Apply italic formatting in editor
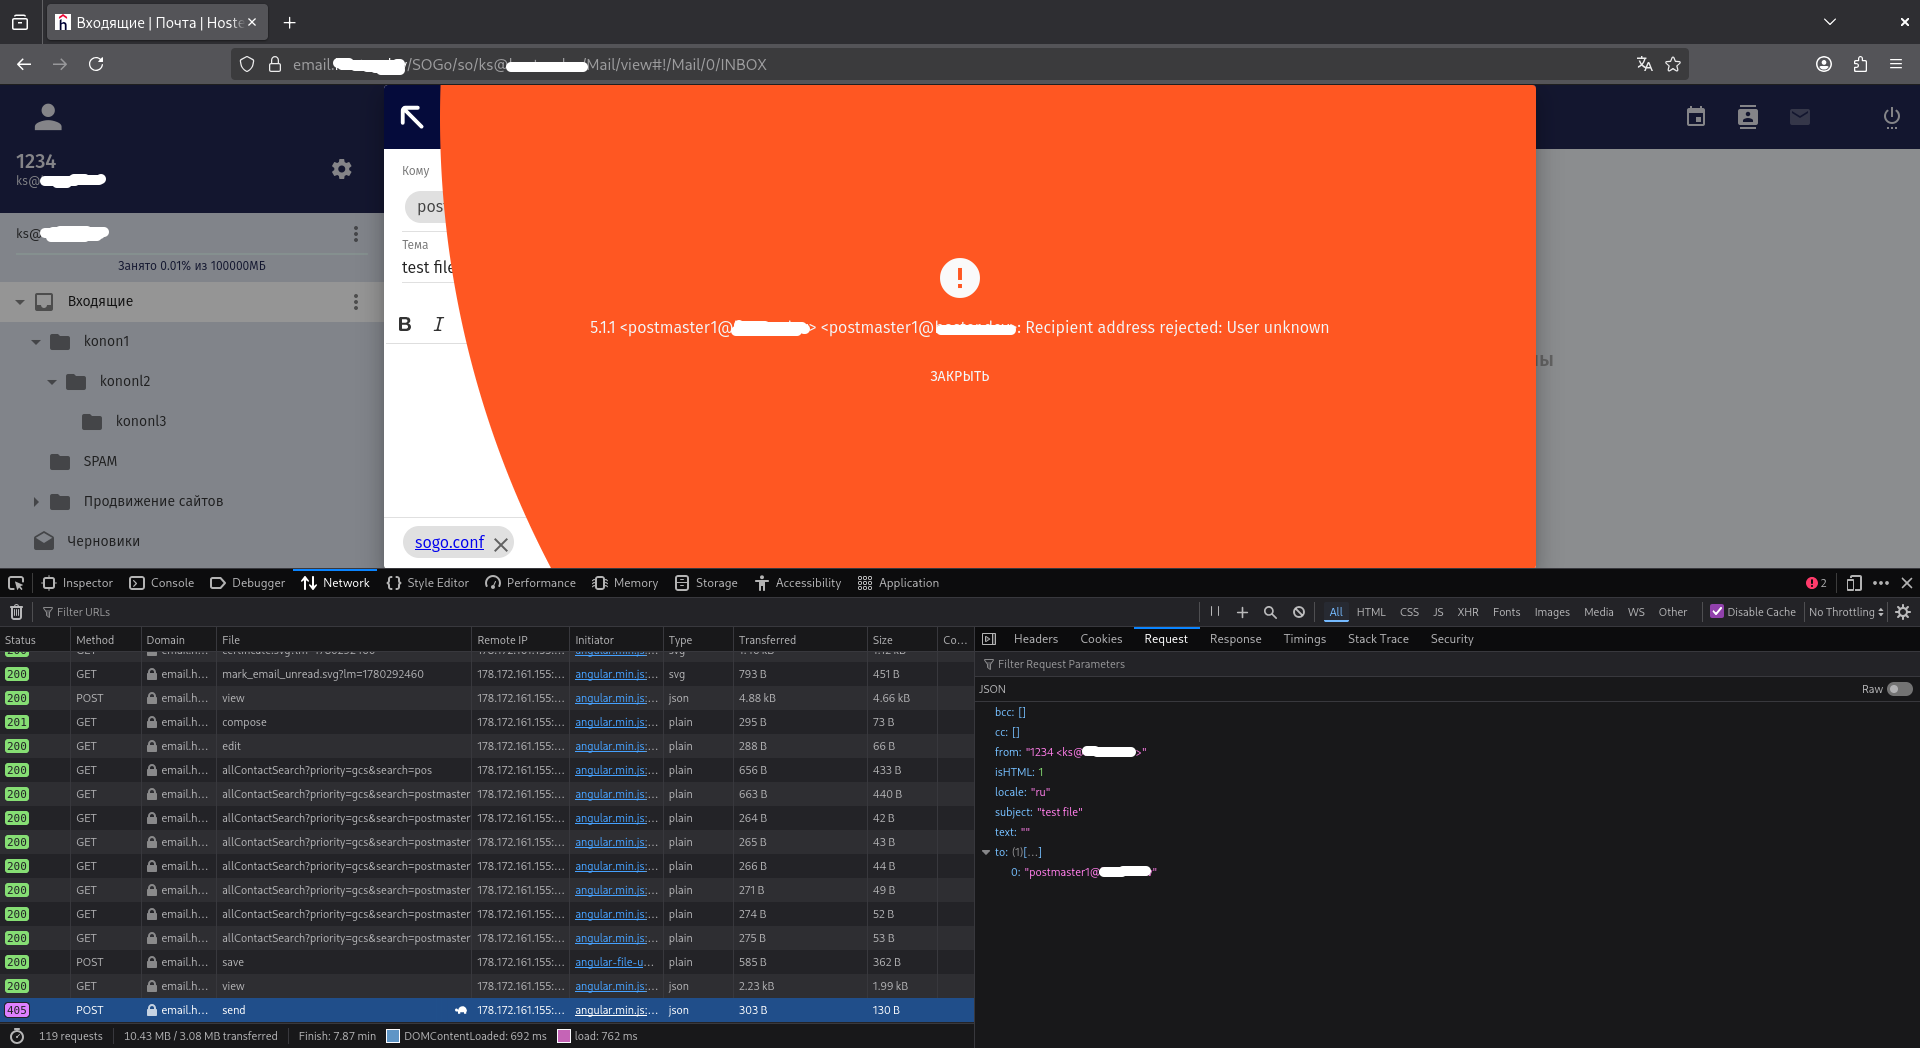The width and height of the screenshot is (1920, 1048). coord(438,324)
